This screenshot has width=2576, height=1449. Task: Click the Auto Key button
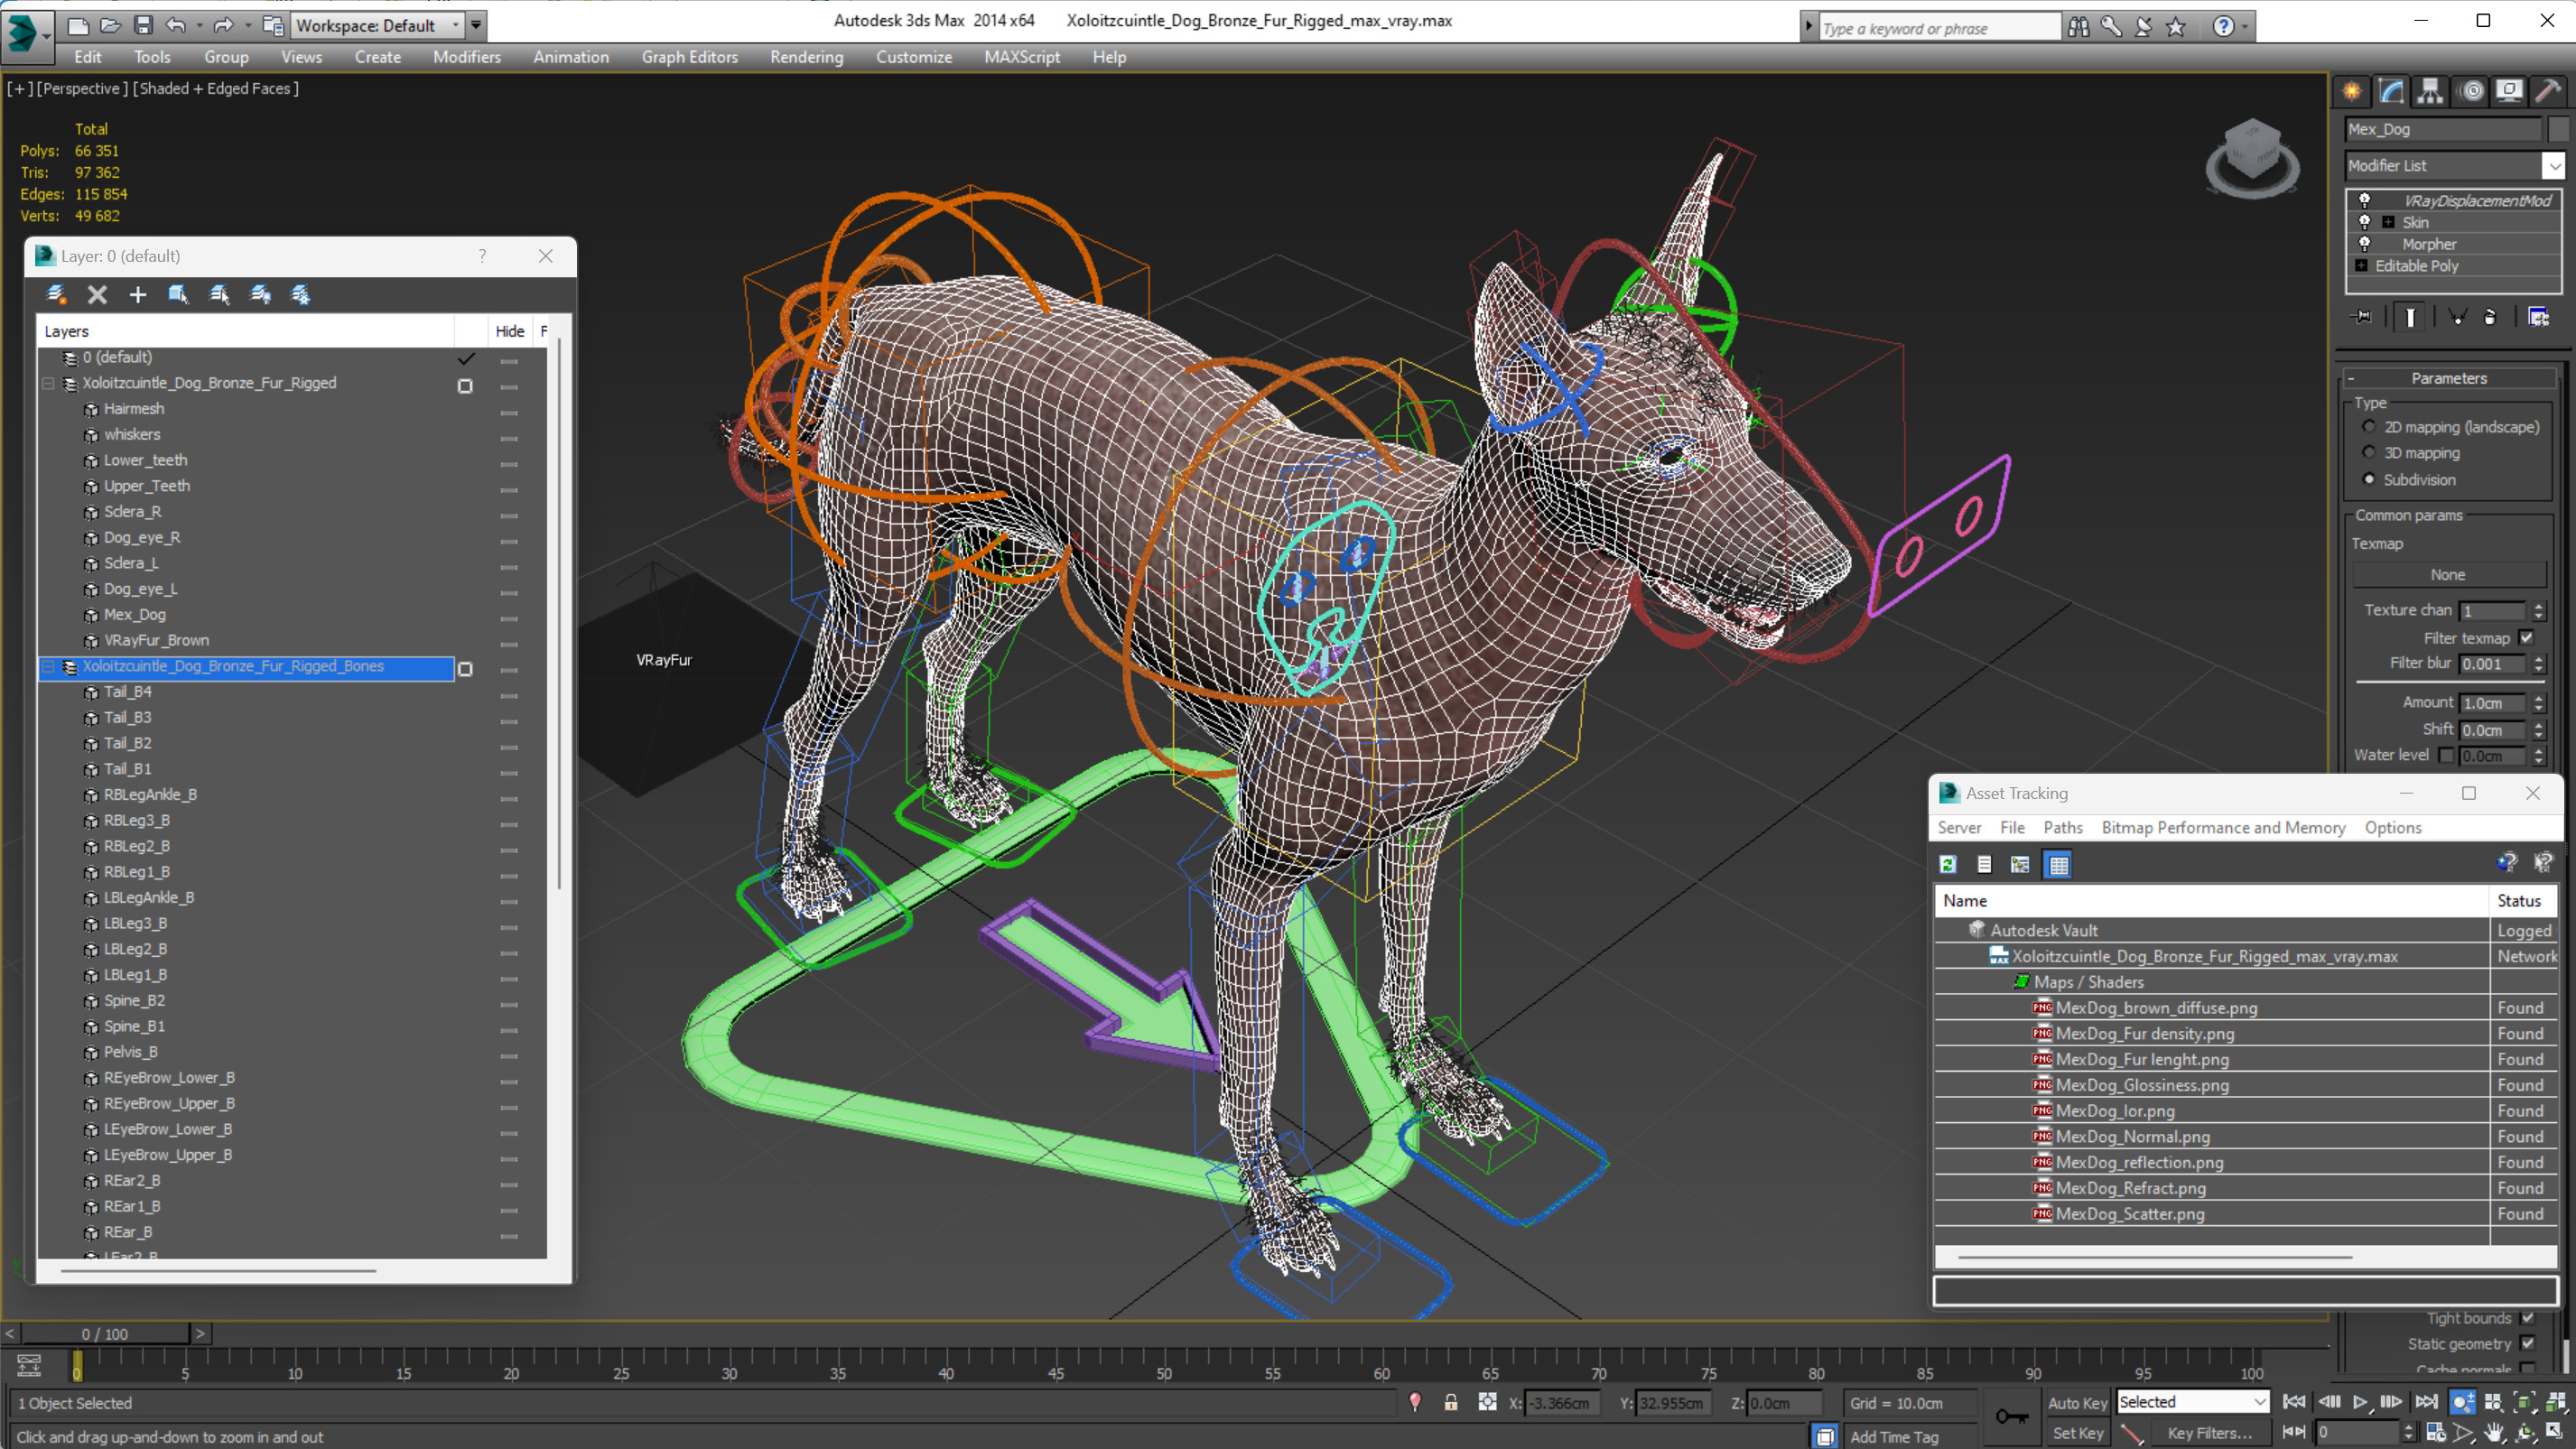coord(2077,1403)
